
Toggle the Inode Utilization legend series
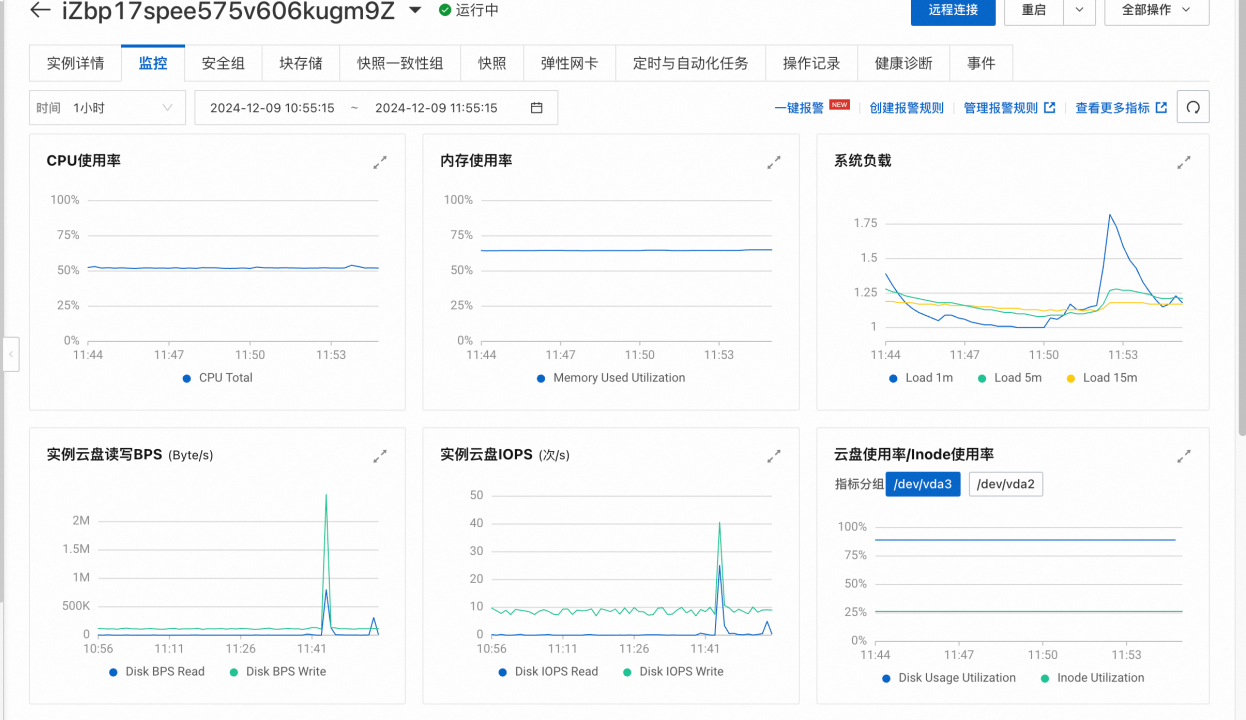[1092, 678]
